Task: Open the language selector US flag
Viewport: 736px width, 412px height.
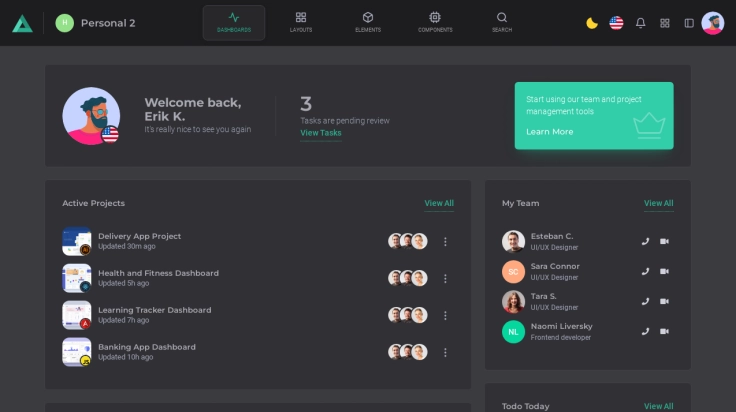Action: point(616,23)
